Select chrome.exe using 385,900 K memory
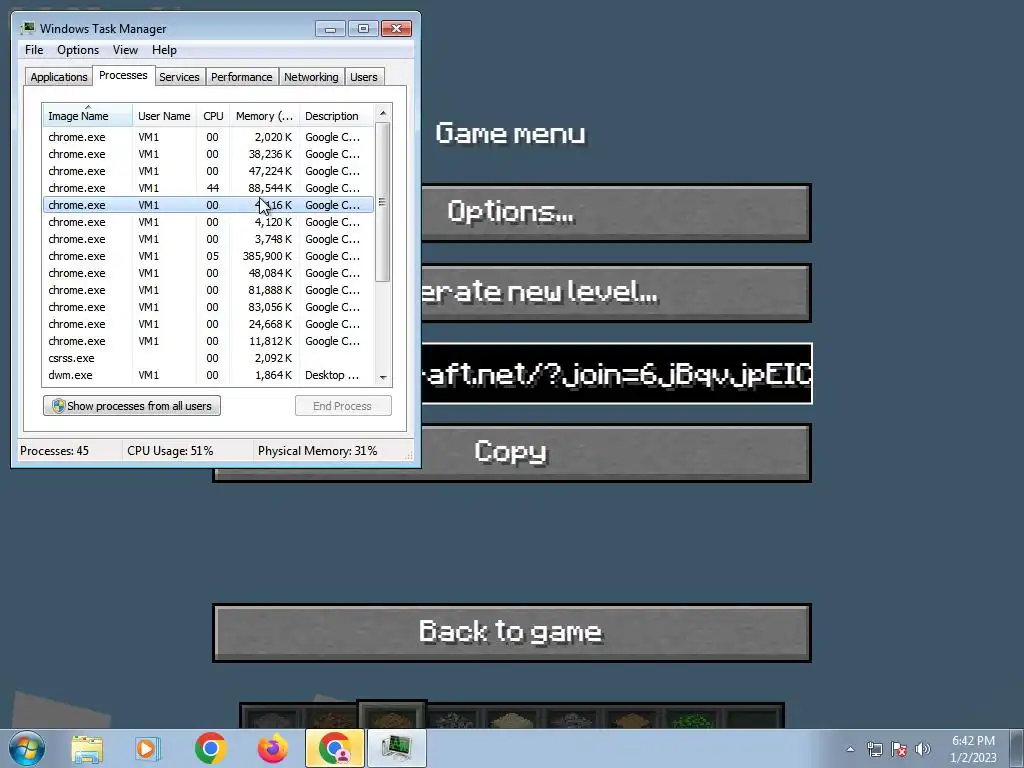Image resolution: width=1024 pixels, height=768 pixels. click(x=208, y=256)
